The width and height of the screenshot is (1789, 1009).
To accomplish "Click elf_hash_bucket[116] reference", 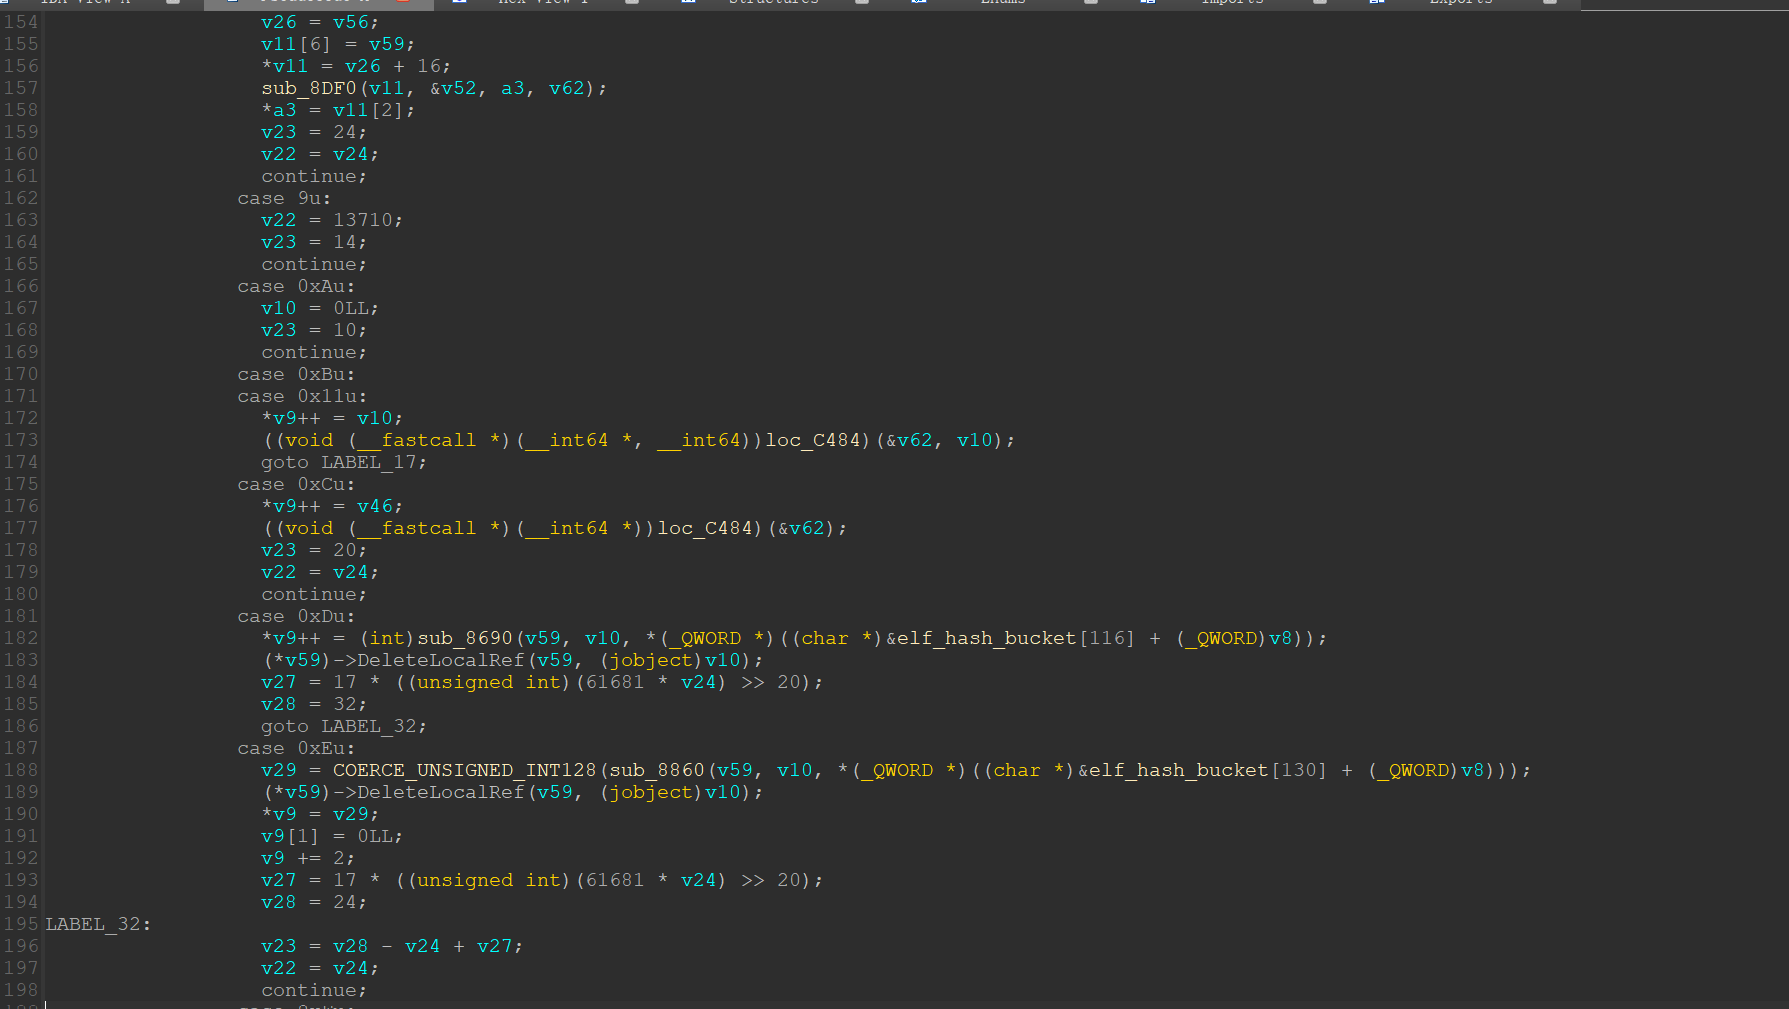I will [x=1016, y=638].
